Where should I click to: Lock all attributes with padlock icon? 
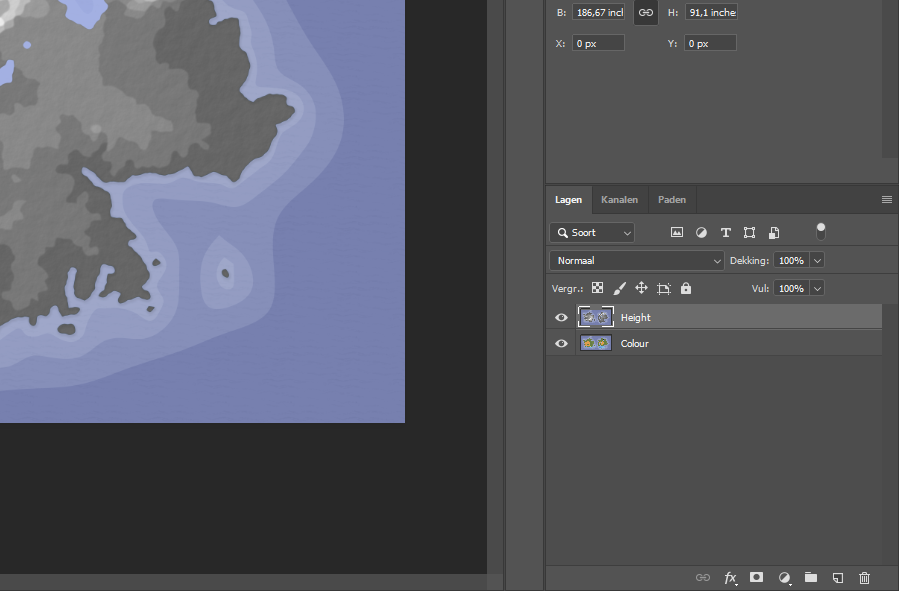coord(686,288)
